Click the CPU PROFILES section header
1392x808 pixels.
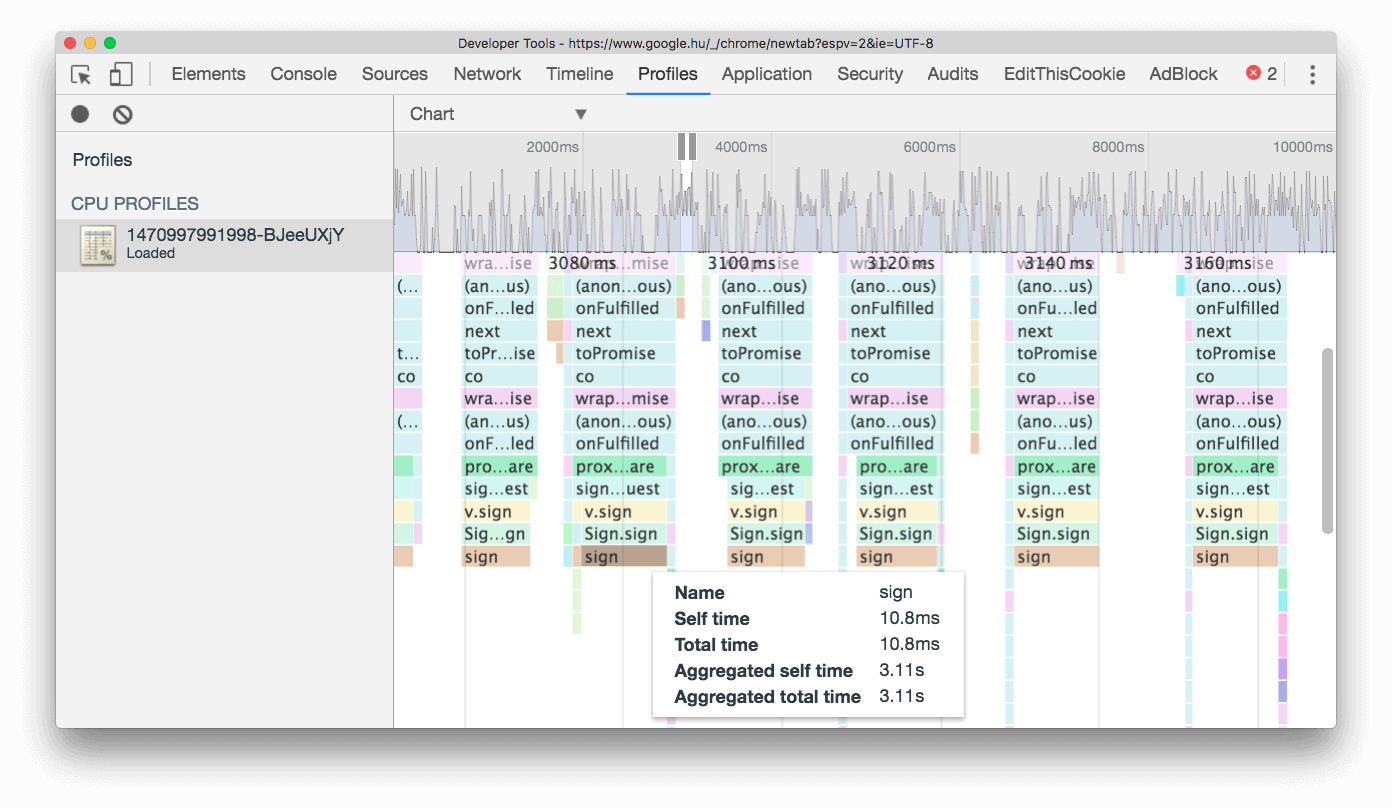[x=135, y=204]
